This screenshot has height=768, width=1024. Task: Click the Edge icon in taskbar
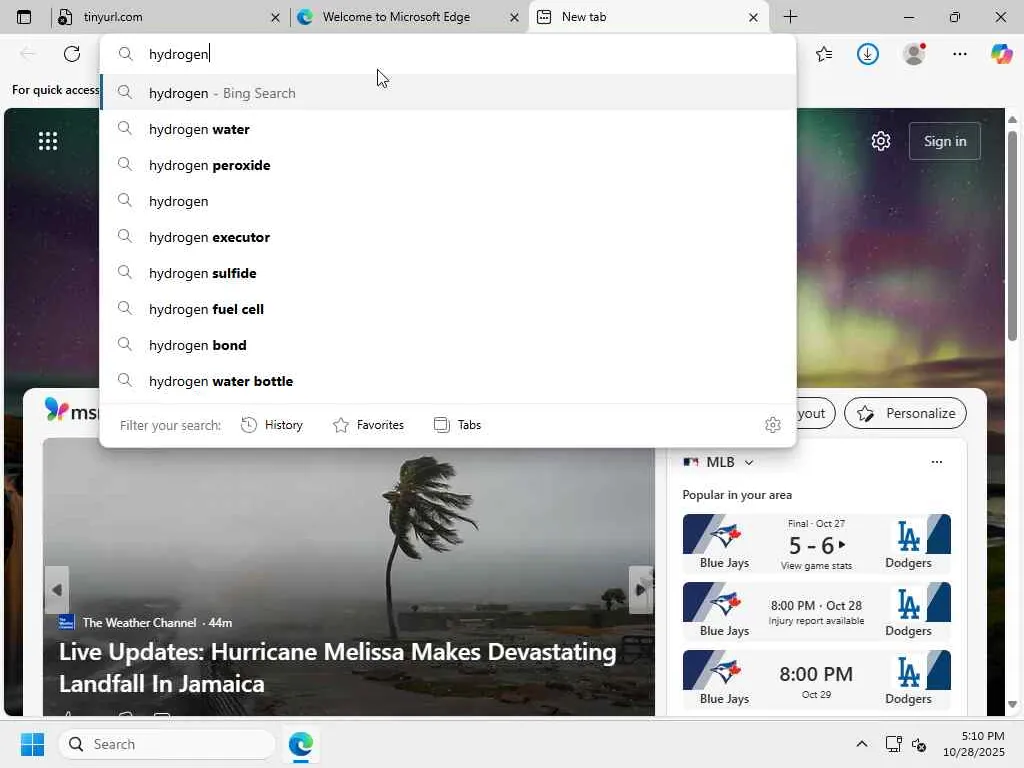point(300,744)
